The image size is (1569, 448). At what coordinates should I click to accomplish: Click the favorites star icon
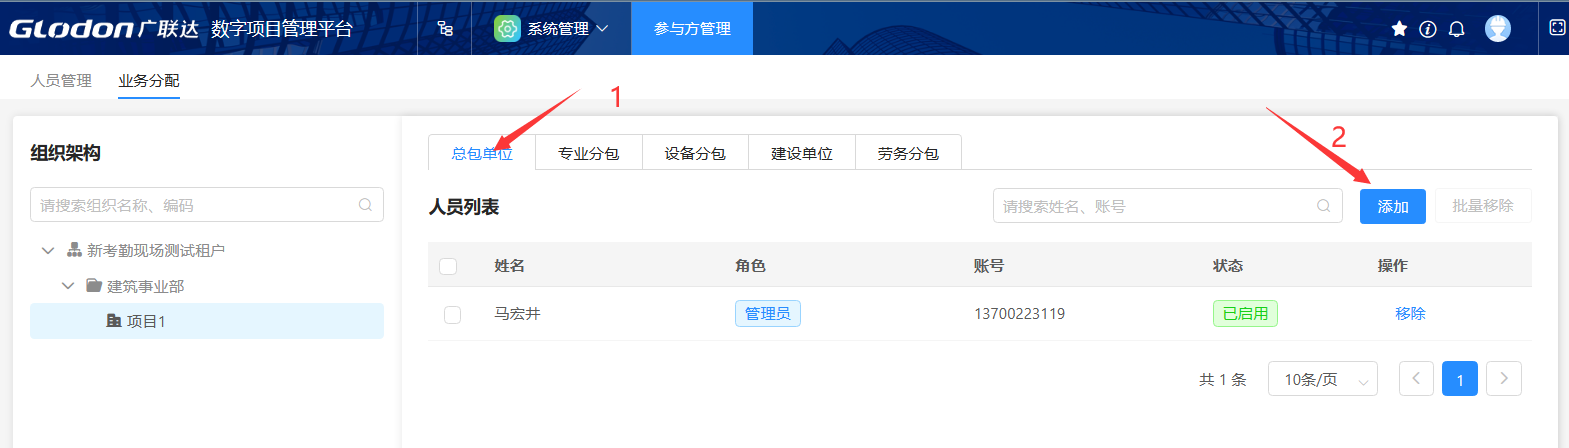pyautogui.click(x=1399, y=29)
